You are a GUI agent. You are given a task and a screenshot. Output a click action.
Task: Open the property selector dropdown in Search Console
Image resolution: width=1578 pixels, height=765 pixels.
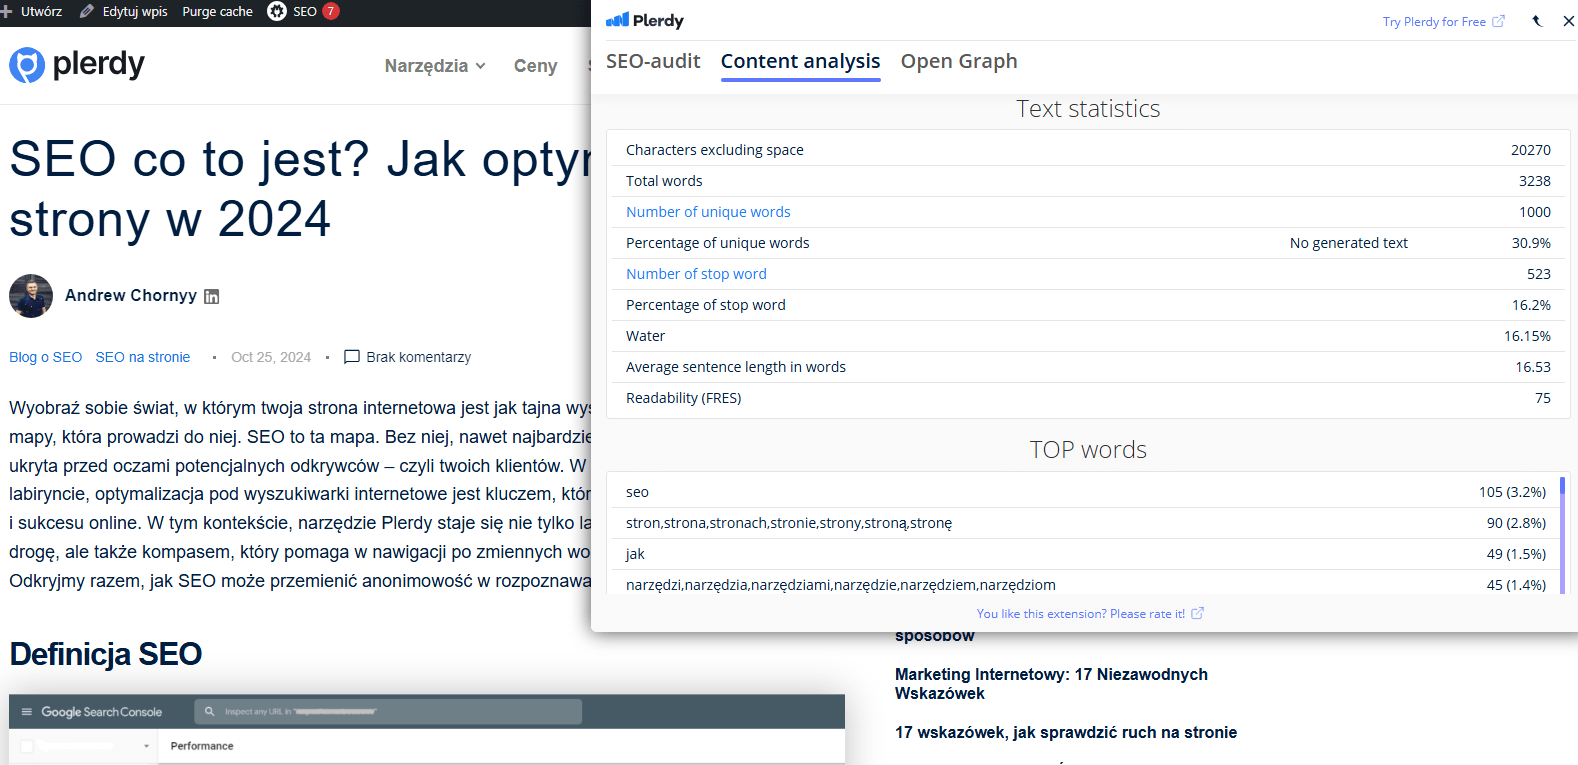point(146,746)
